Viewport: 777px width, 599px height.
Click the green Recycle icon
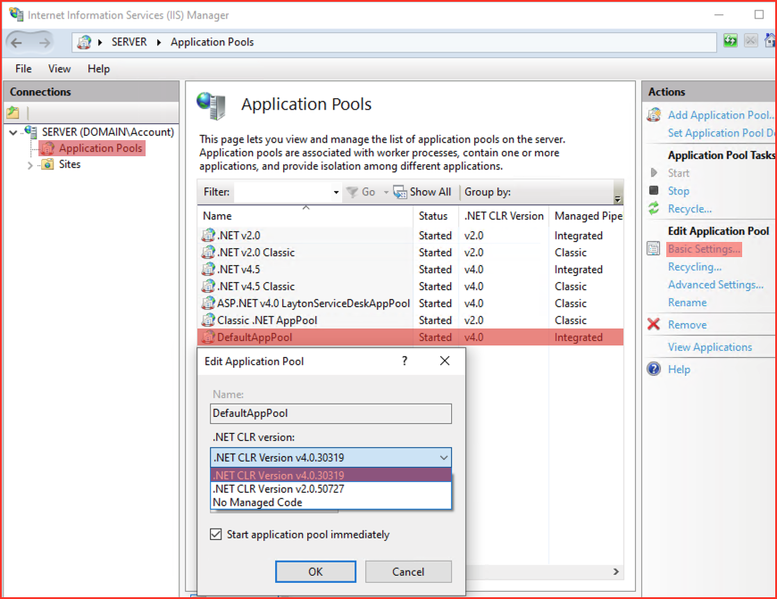(654, 209)
